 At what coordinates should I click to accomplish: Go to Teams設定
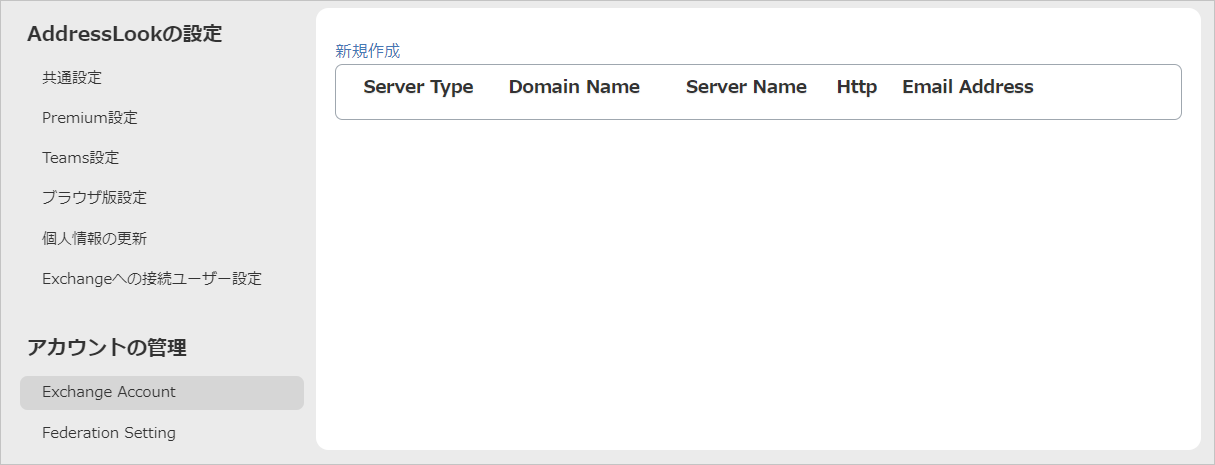(81, 157)
